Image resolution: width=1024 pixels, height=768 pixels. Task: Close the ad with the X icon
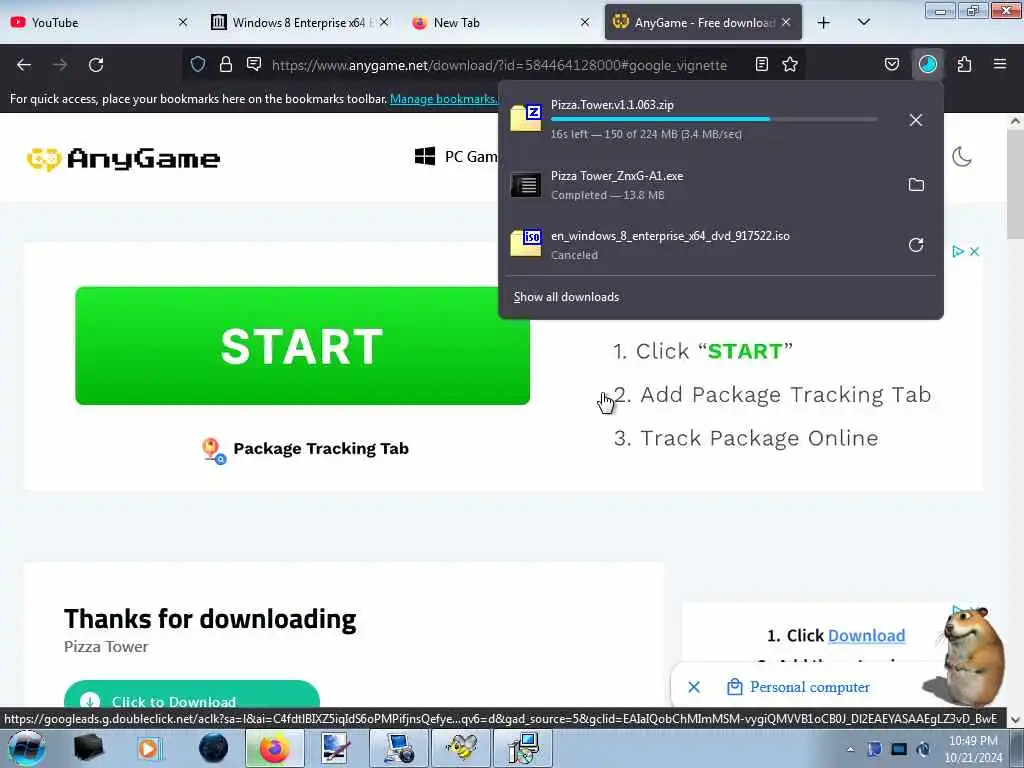[x=974, y=251]
